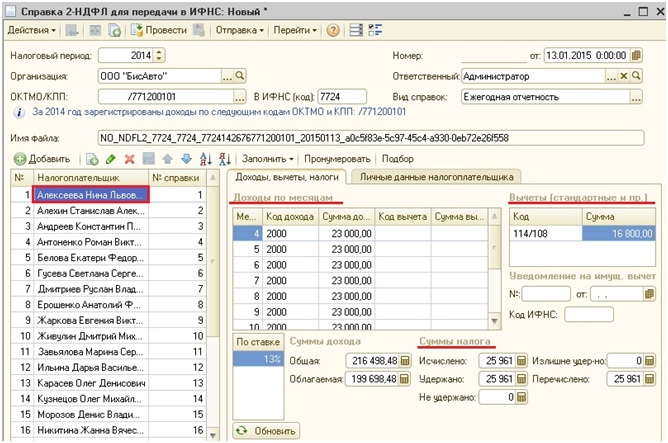Click the Пронумеровать button
Screen dimensions: 668x443
click(337, 159)
